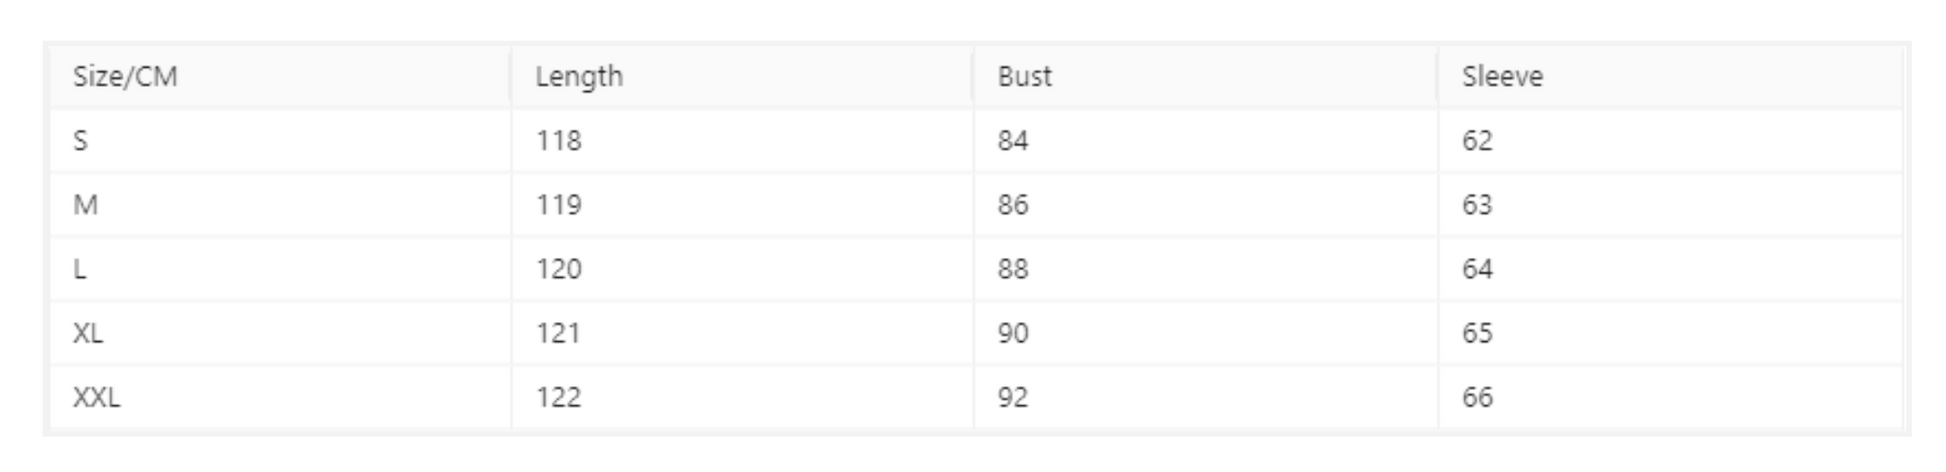1946x472 pixels.
Task: Select the S size cell
Action: tap(81, 141)
